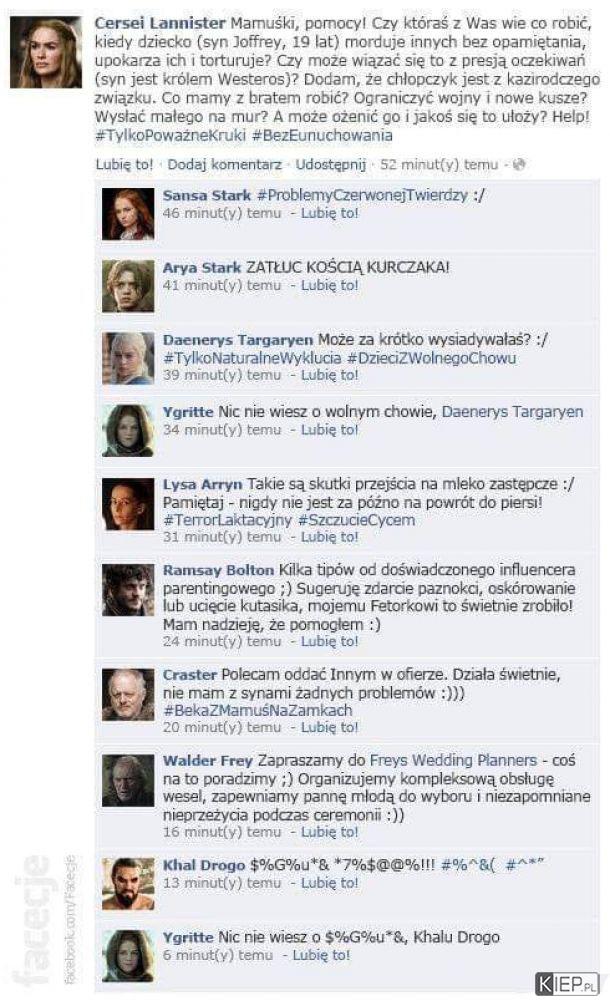610x1006 pixels.
Task: Like the main post with Lubię to!
Action: (124, 165)
